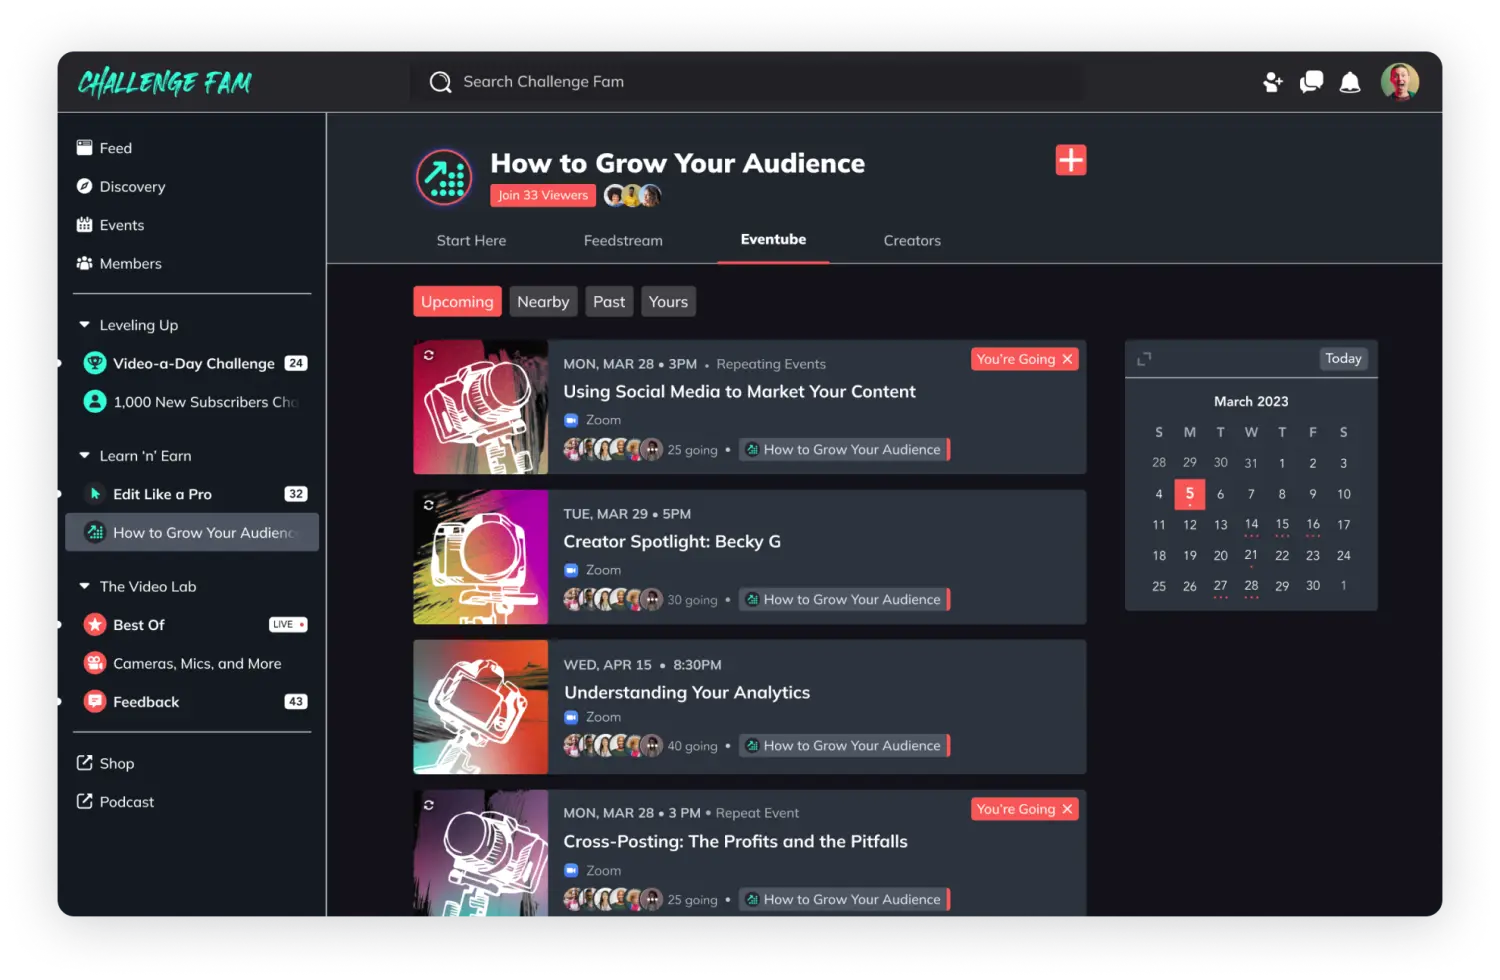Click the Challenge Fam logo
1500x980 pixels.
pos(165,82)
